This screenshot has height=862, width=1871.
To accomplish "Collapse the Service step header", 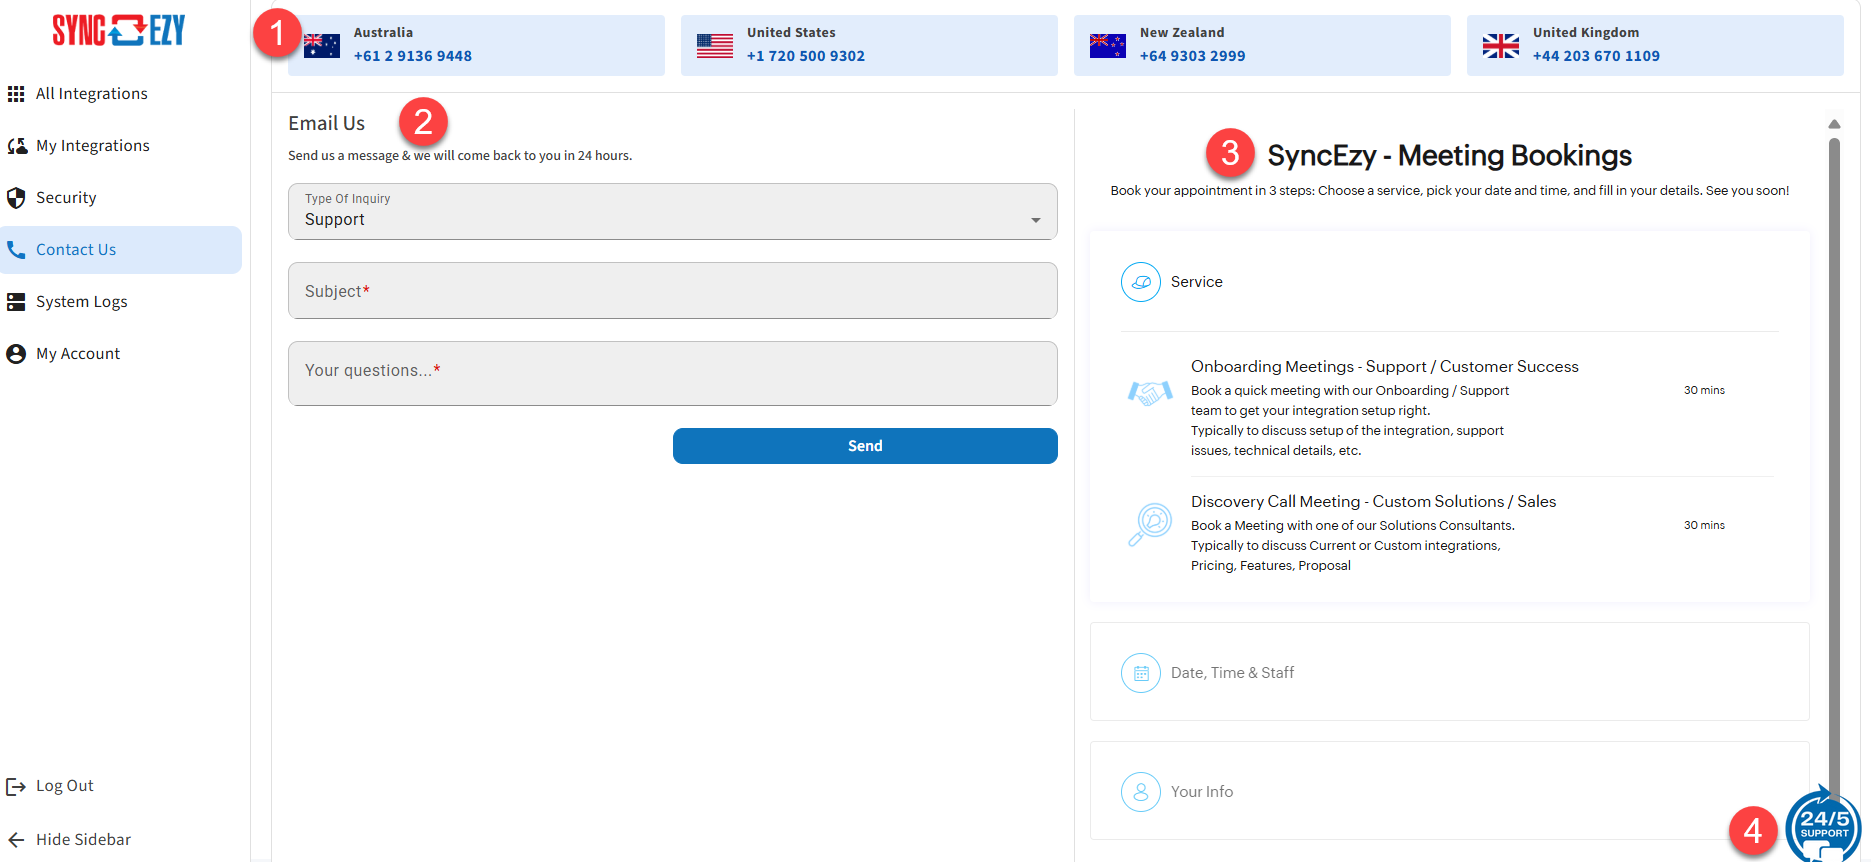I will tap(1449, 282).
